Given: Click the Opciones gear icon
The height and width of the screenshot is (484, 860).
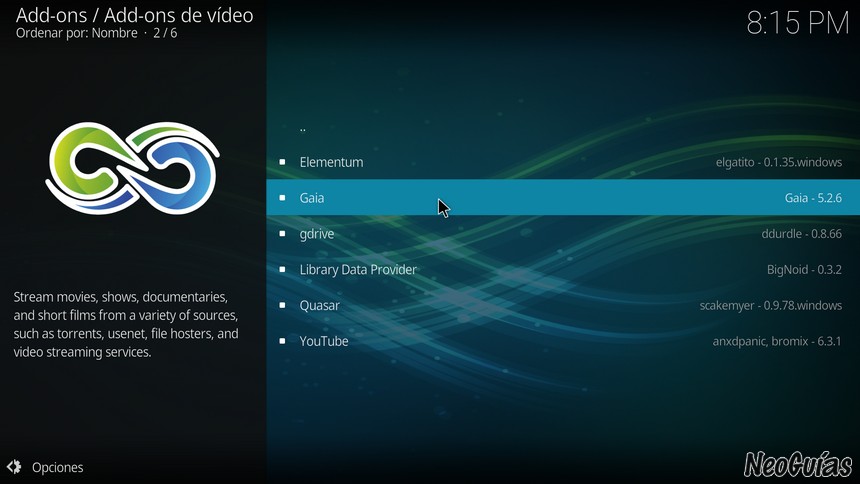Looking at the screenshot, I should pos(14,467).
